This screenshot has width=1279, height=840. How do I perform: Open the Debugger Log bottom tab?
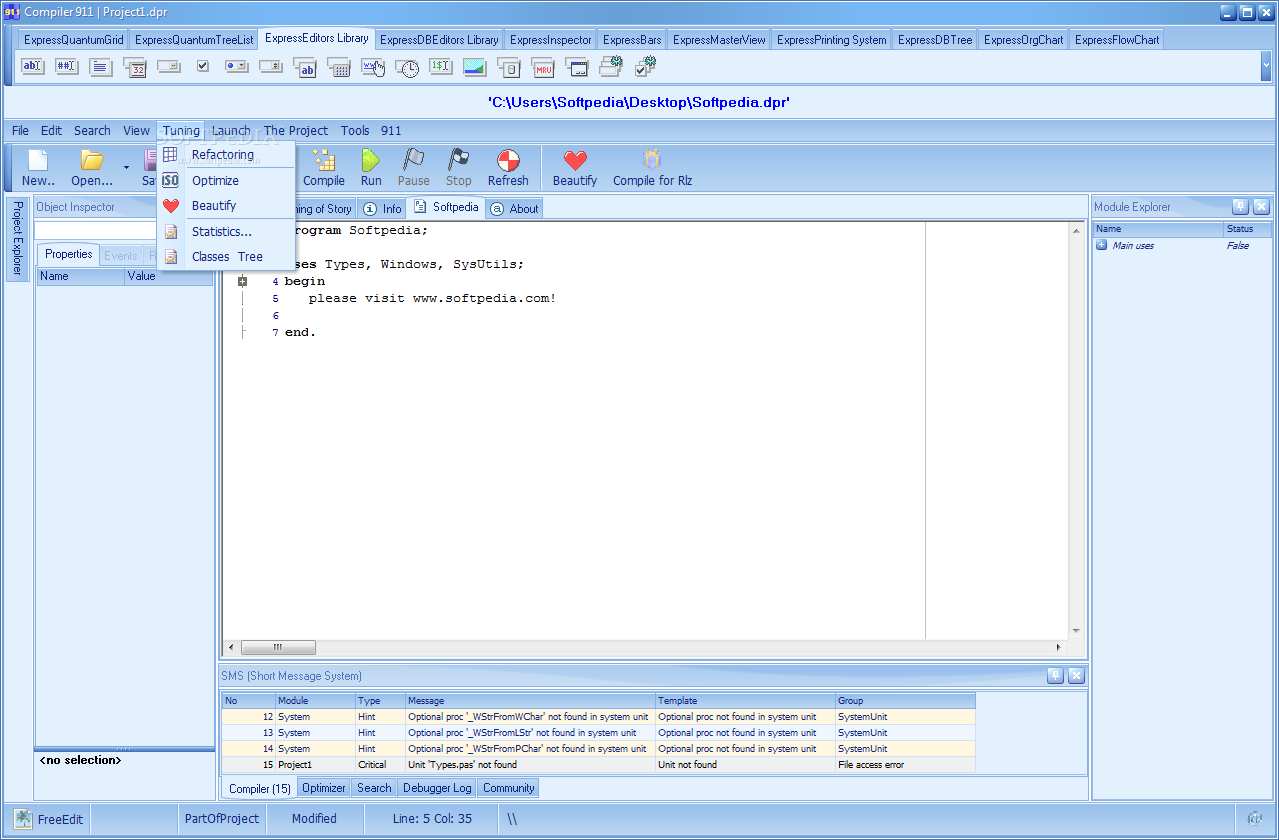[437, 788]
